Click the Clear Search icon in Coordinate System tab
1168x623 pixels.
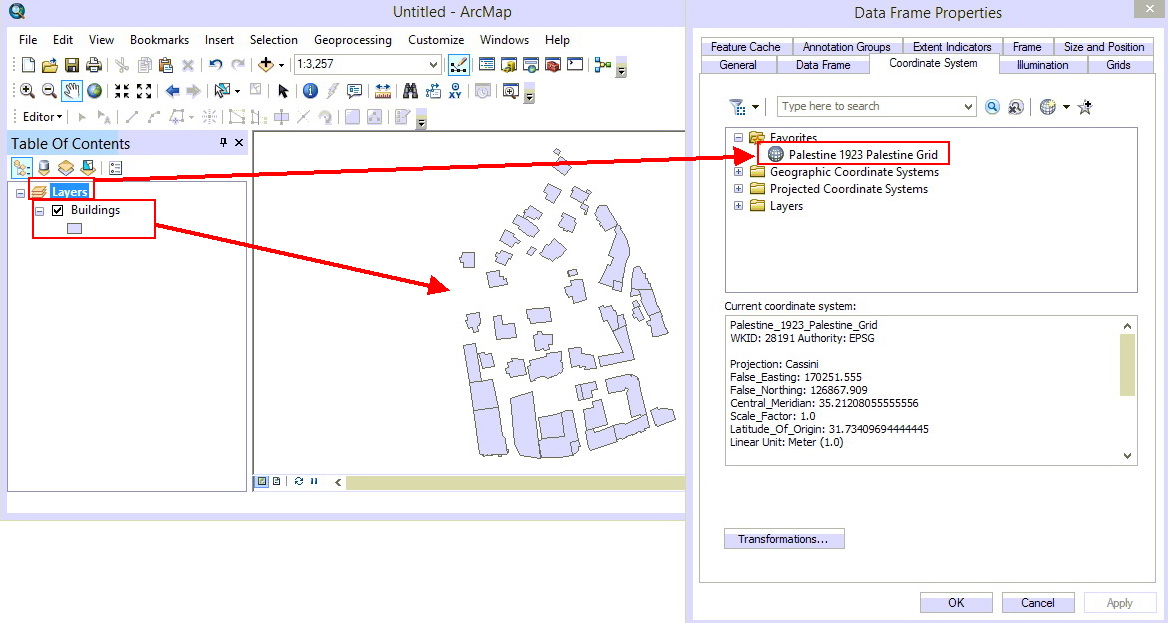tap(1016, 107)
